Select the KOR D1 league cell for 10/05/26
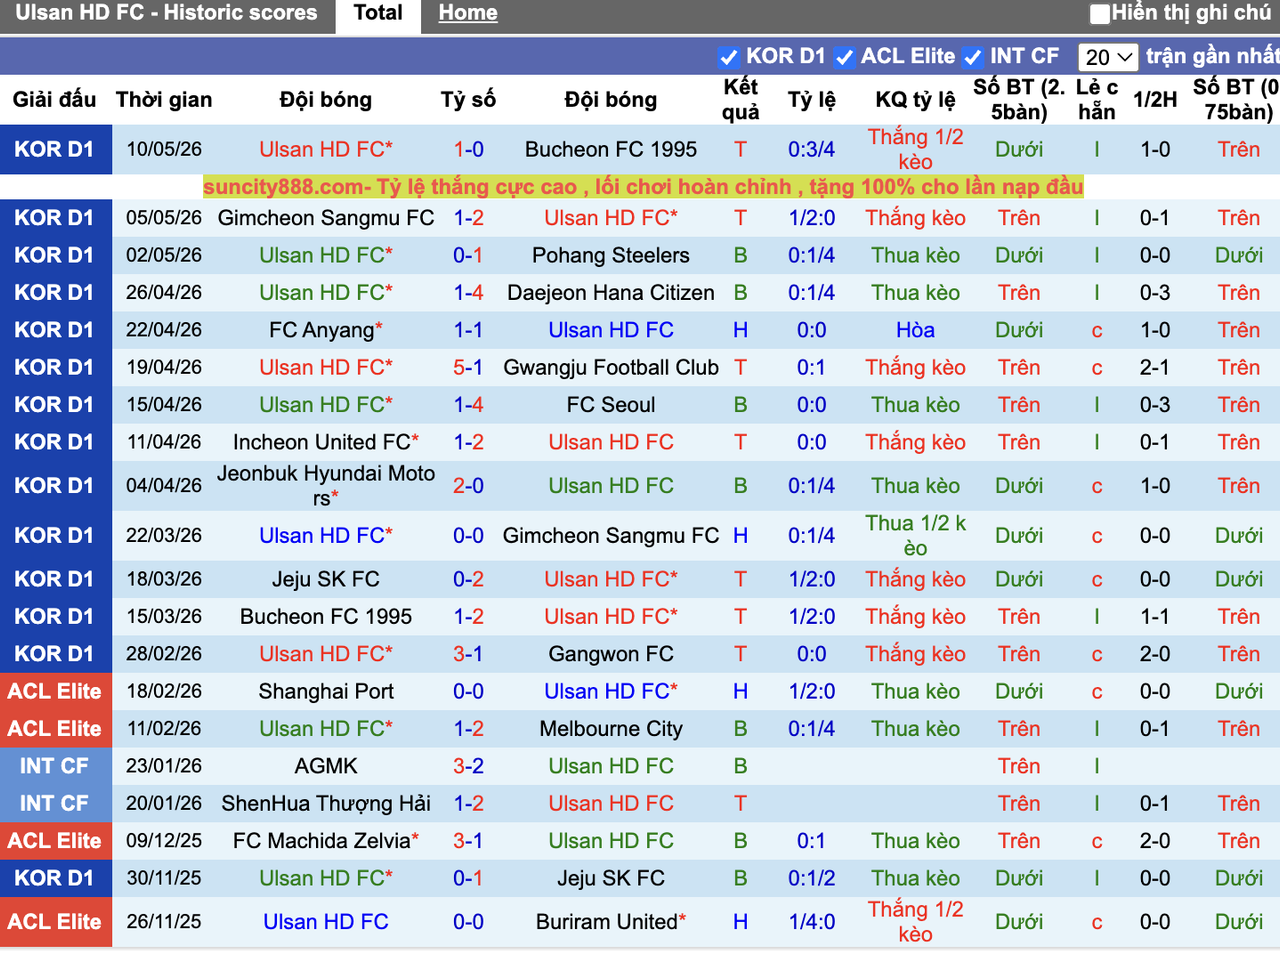The height and width of the screenshot is (954, 1280). coord(55,150)
